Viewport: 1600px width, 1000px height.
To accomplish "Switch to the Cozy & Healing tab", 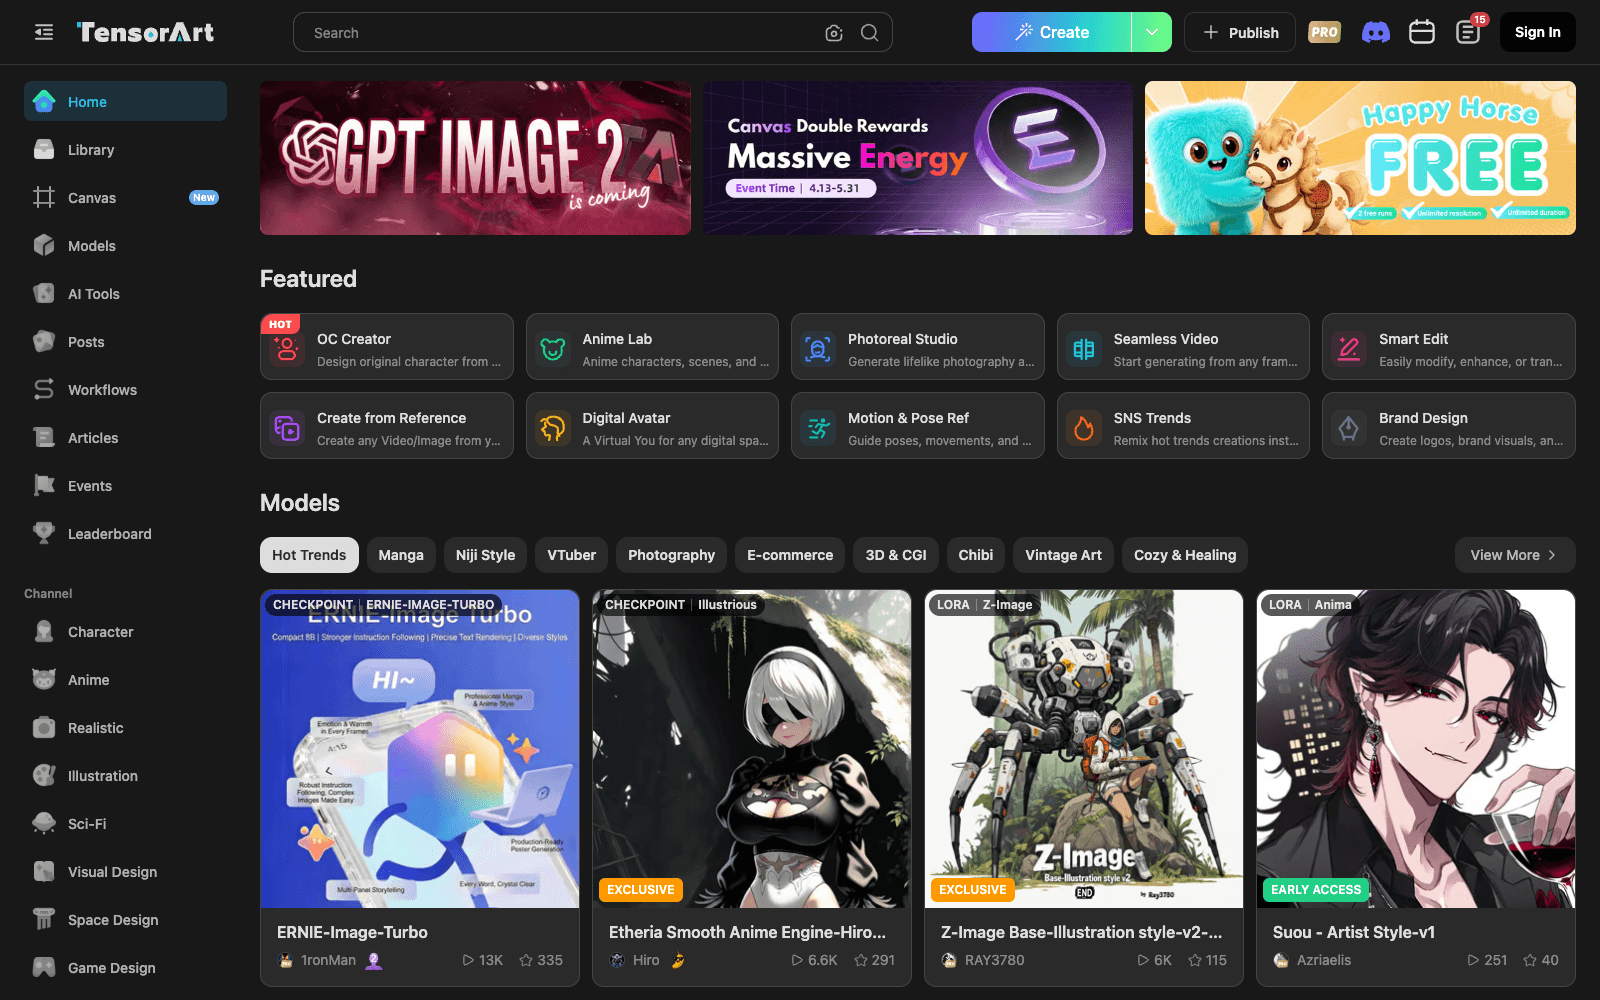I will [1185, 555].
